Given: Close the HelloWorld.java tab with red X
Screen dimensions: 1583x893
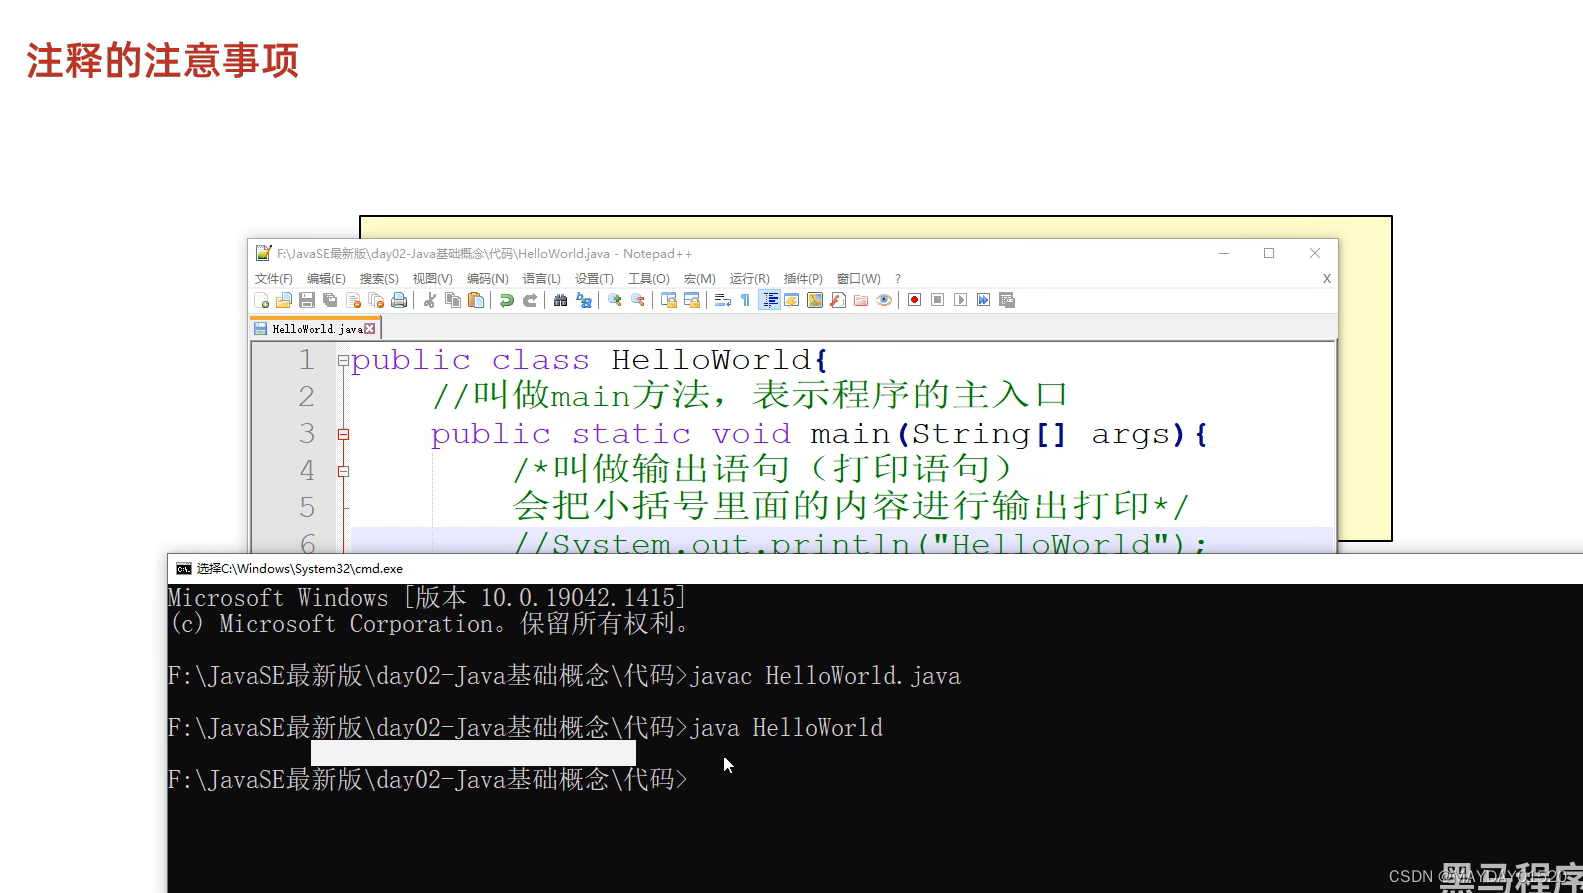Looking at the screenshot, I should coord(370,329).
